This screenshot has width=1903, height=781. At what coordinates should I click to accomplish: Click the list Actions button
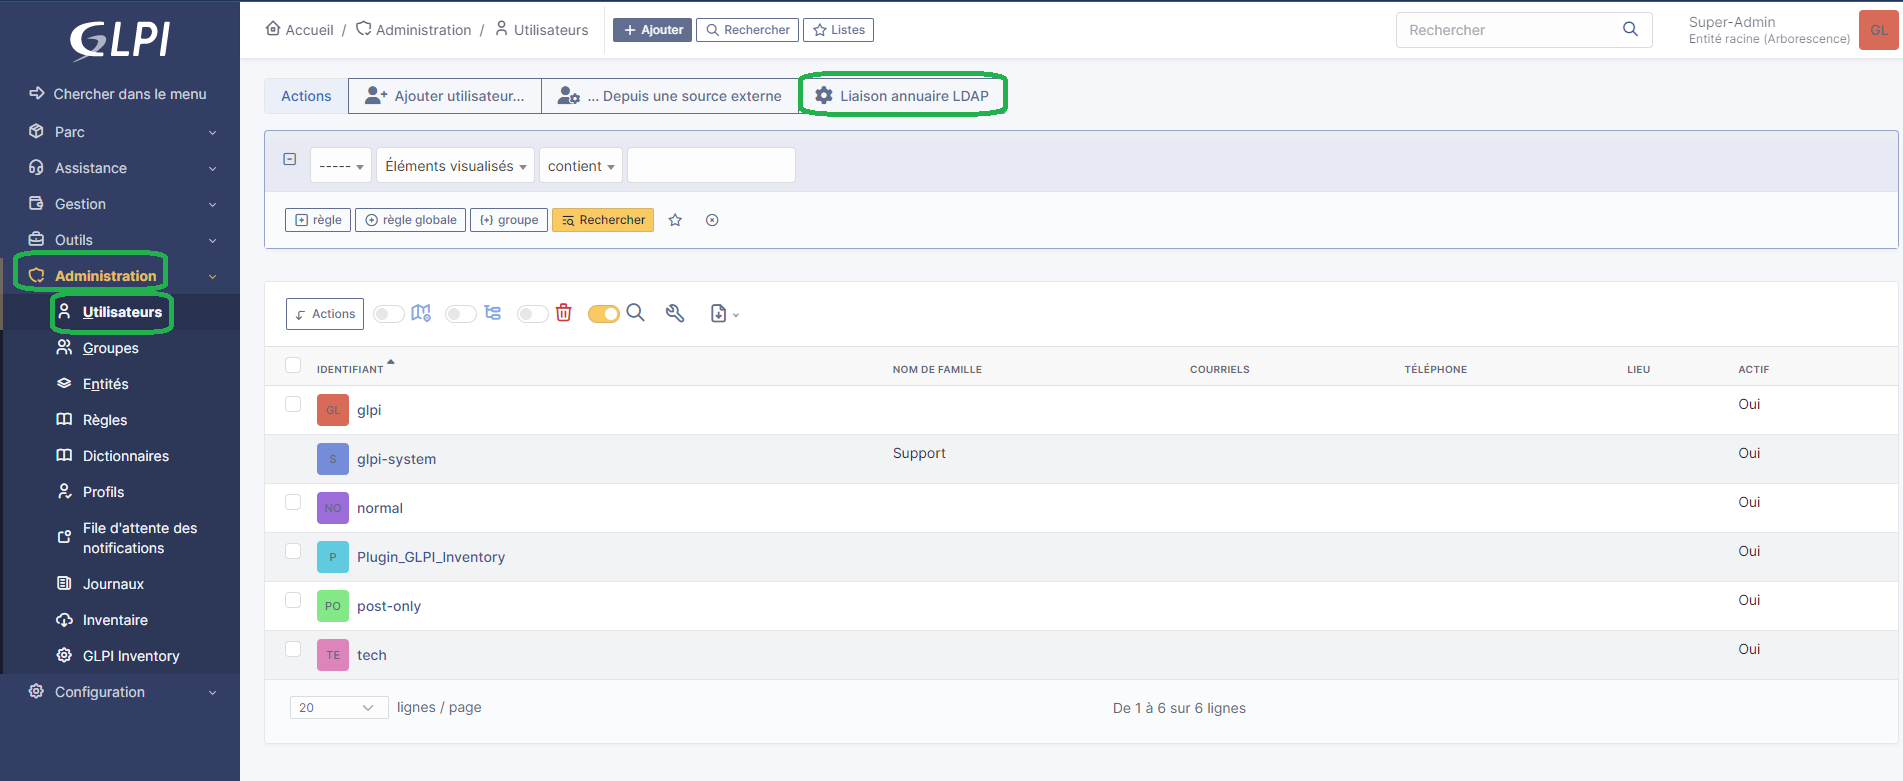[325, 314]
